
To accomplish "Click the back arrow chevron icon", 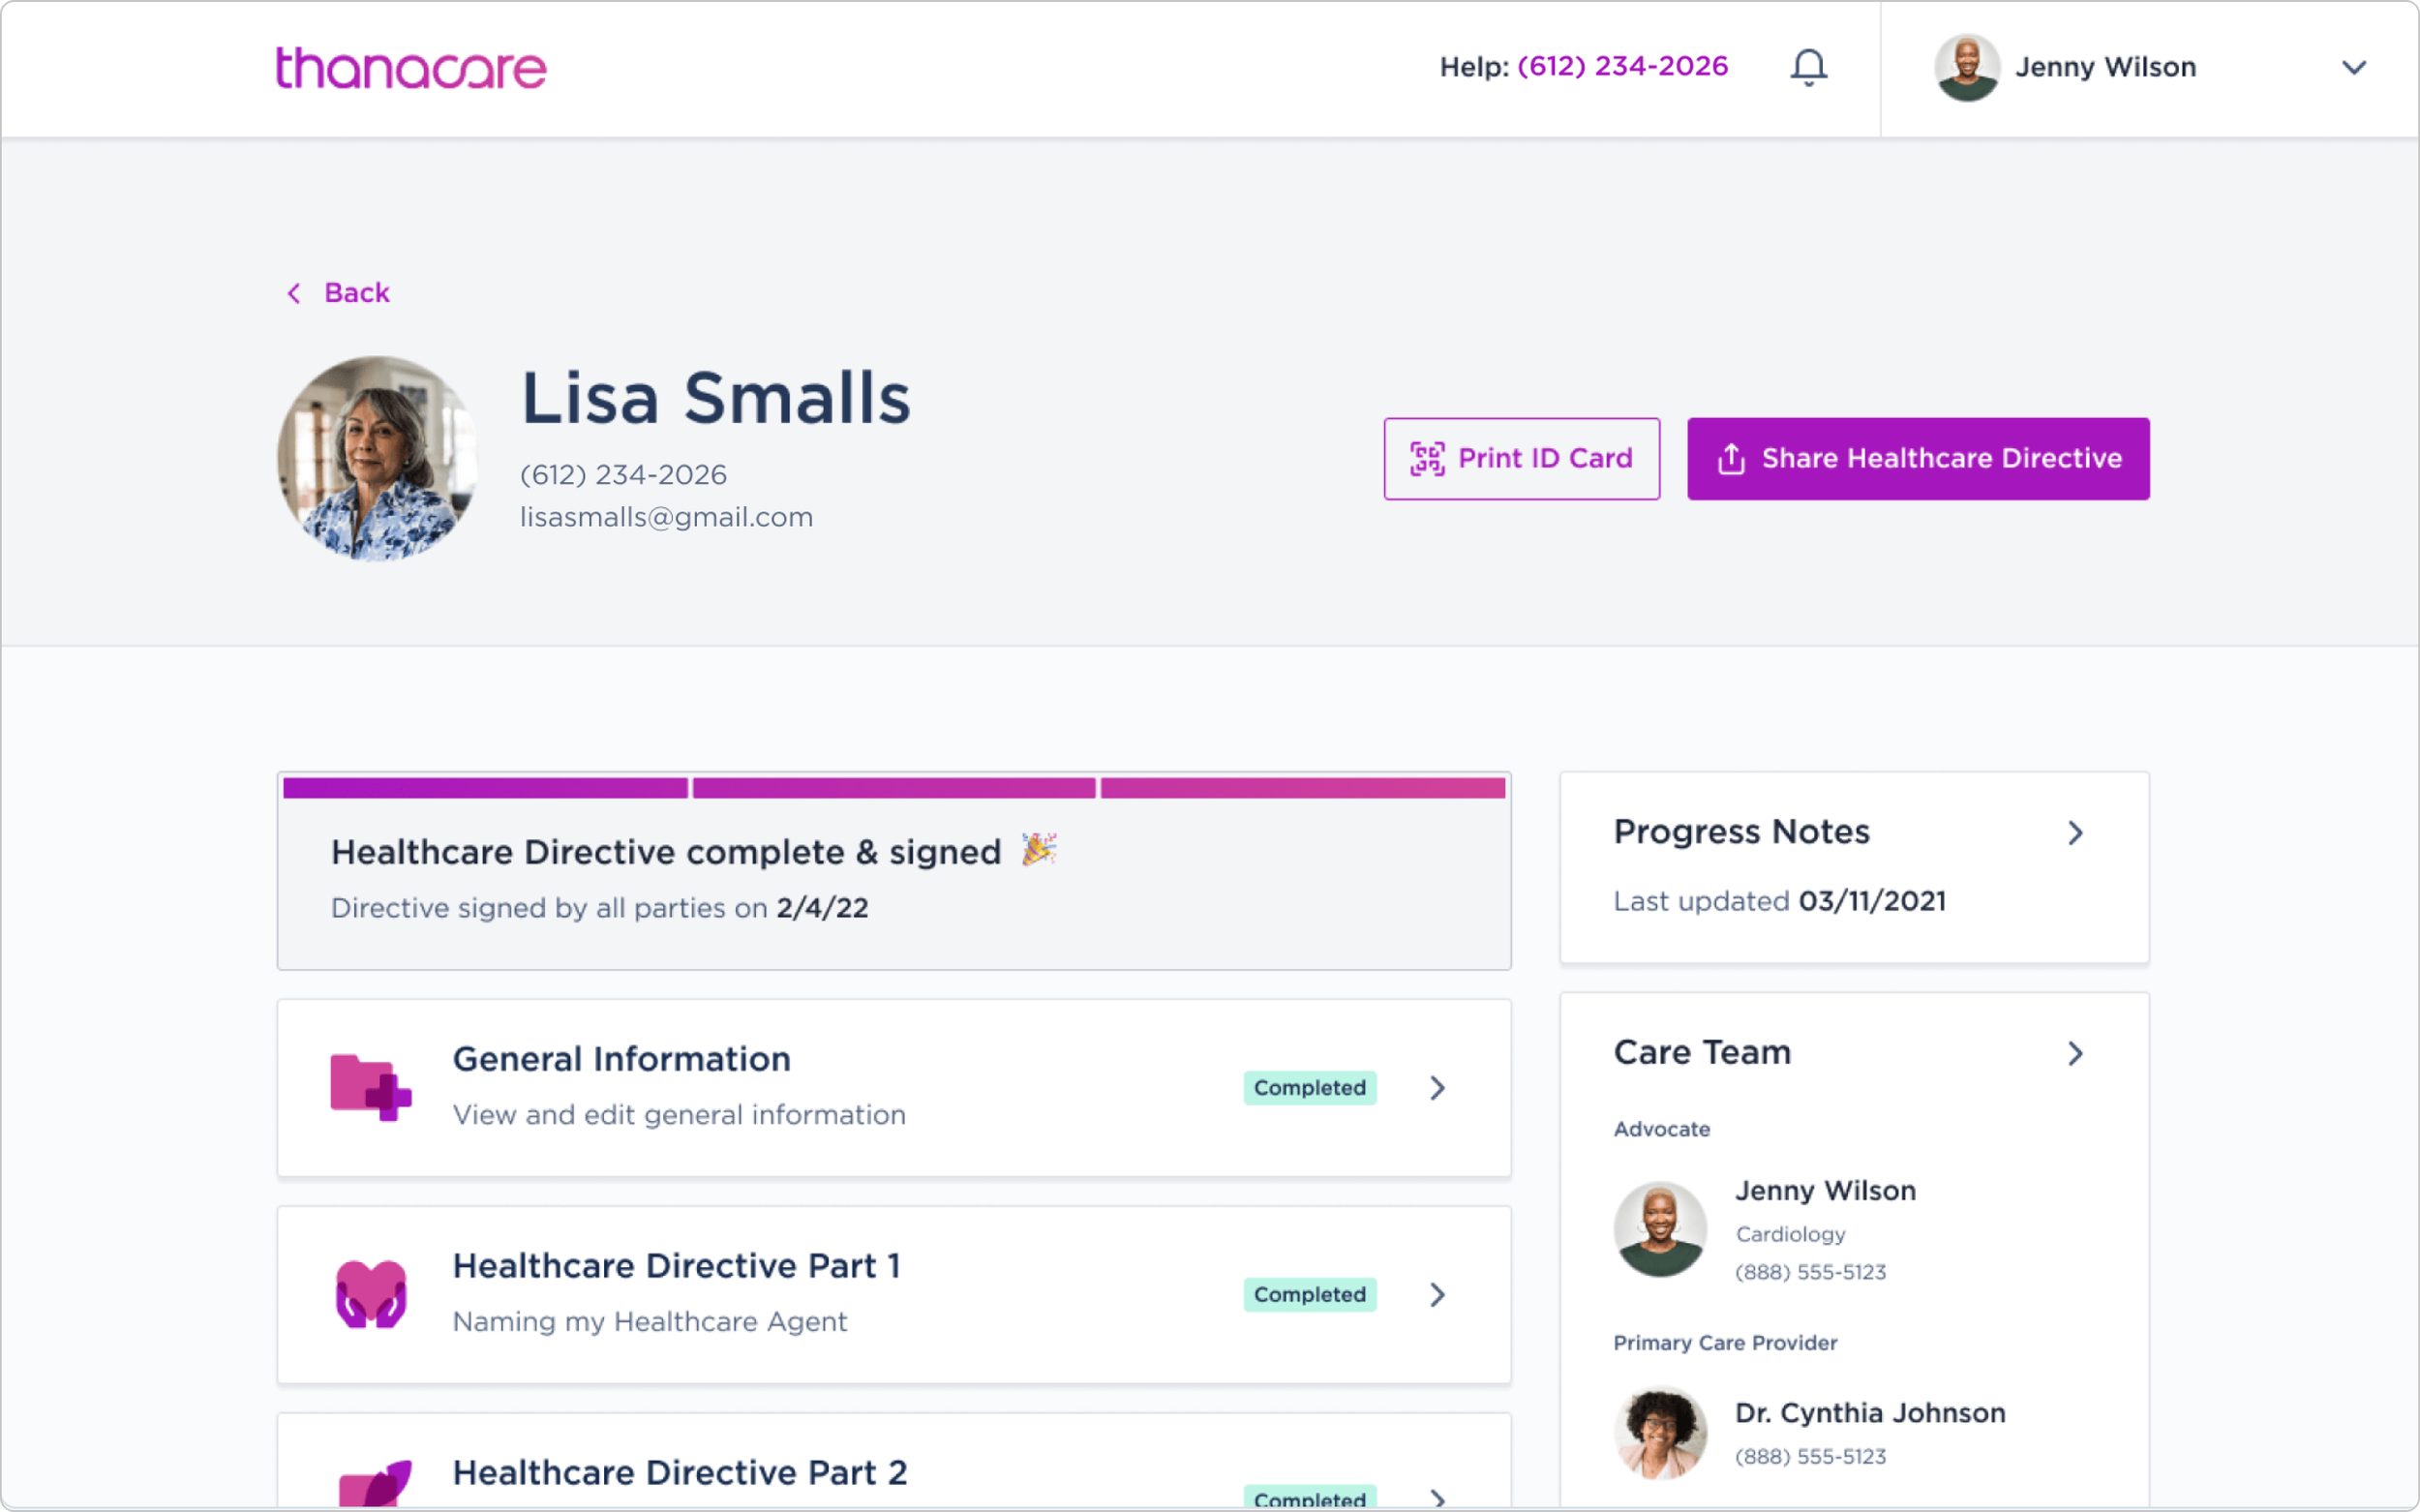I will [294, 293].
